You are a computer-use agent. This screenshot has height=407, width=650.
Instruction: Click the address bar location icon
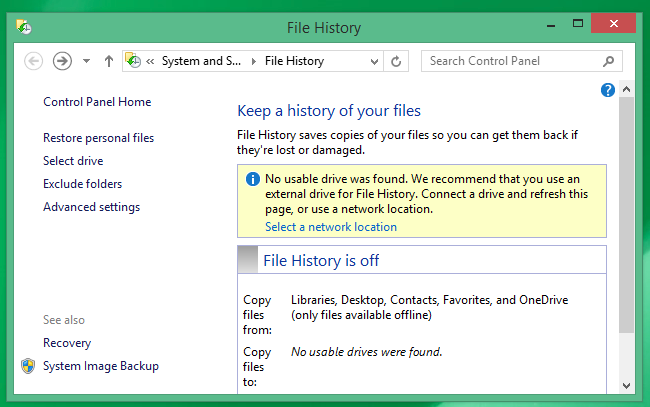tap(134, 61)
